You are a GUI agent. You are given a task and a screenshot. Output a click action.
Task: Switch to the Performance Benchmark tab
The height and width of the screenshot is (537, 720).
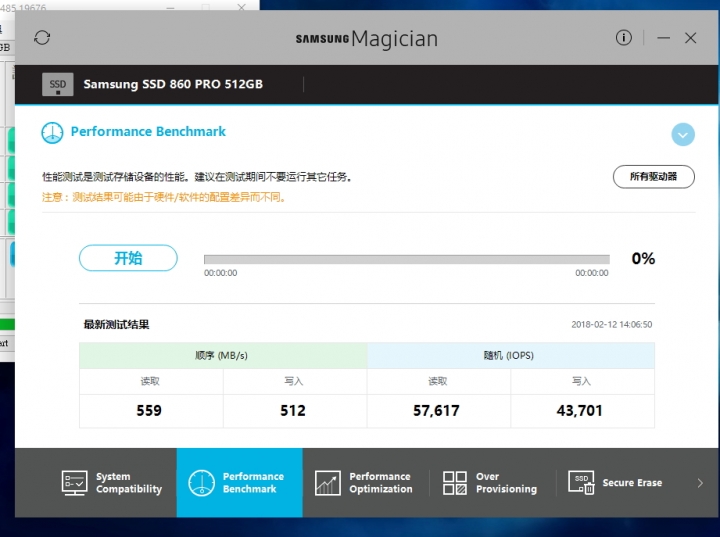coord(240,482)
